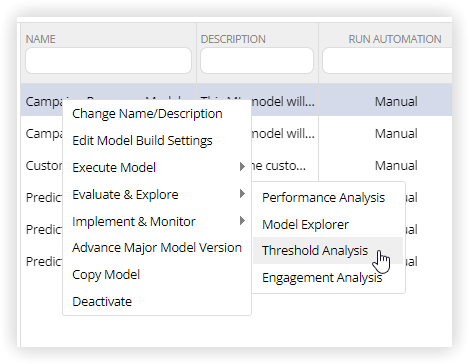Click Deactivate in the context menu
Screen dimensions: 469x364
point(102,302)
